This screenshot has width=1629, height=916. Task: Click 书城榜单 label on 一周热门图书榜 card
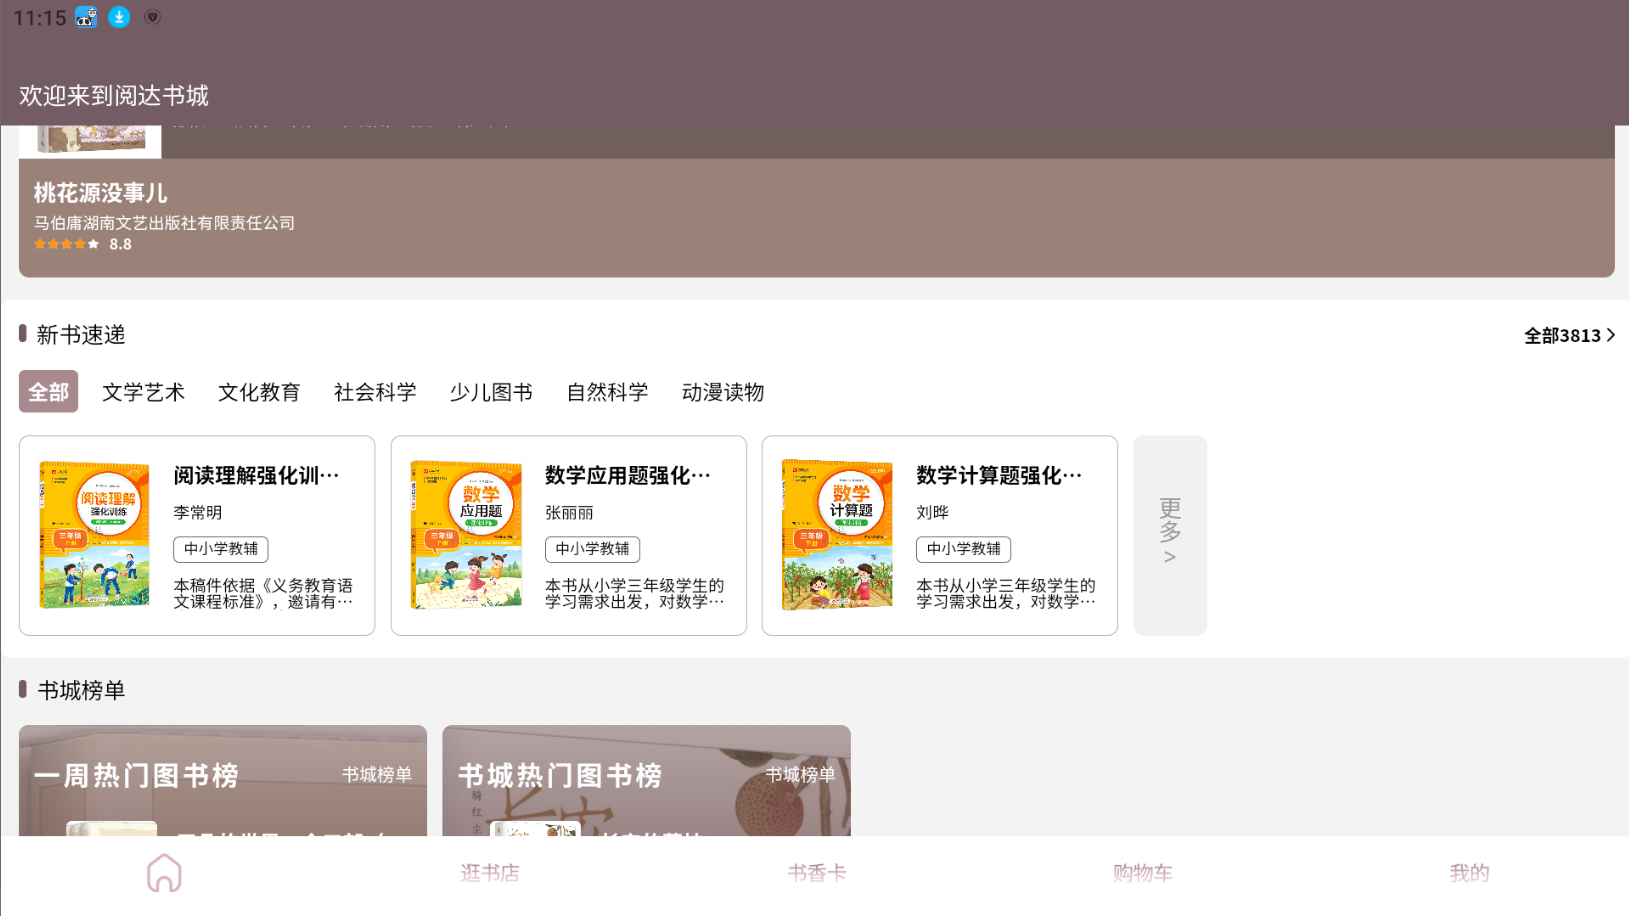tap(377, 775)
